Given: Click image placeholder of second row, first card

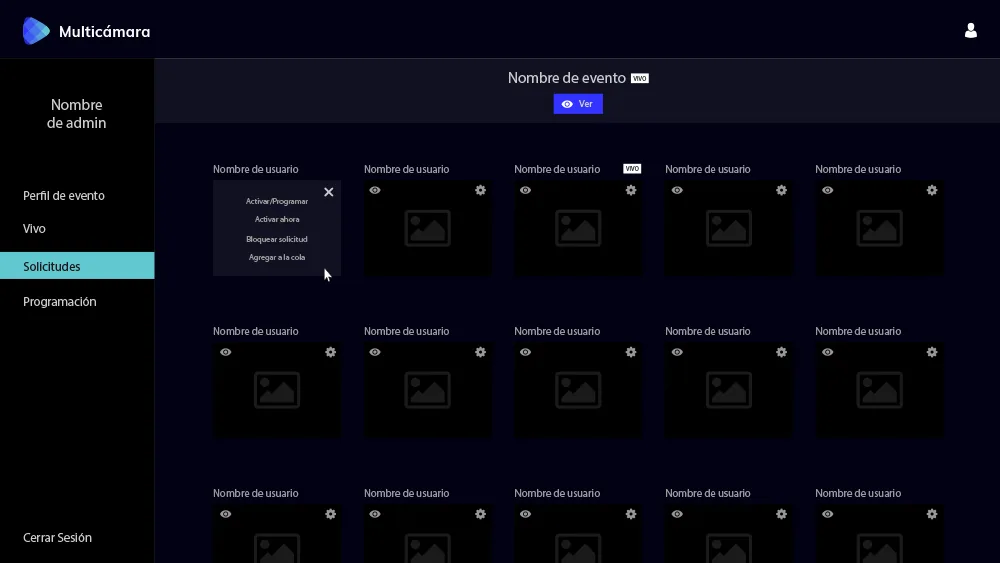Looking at the screenshot, I should point(277,390).
